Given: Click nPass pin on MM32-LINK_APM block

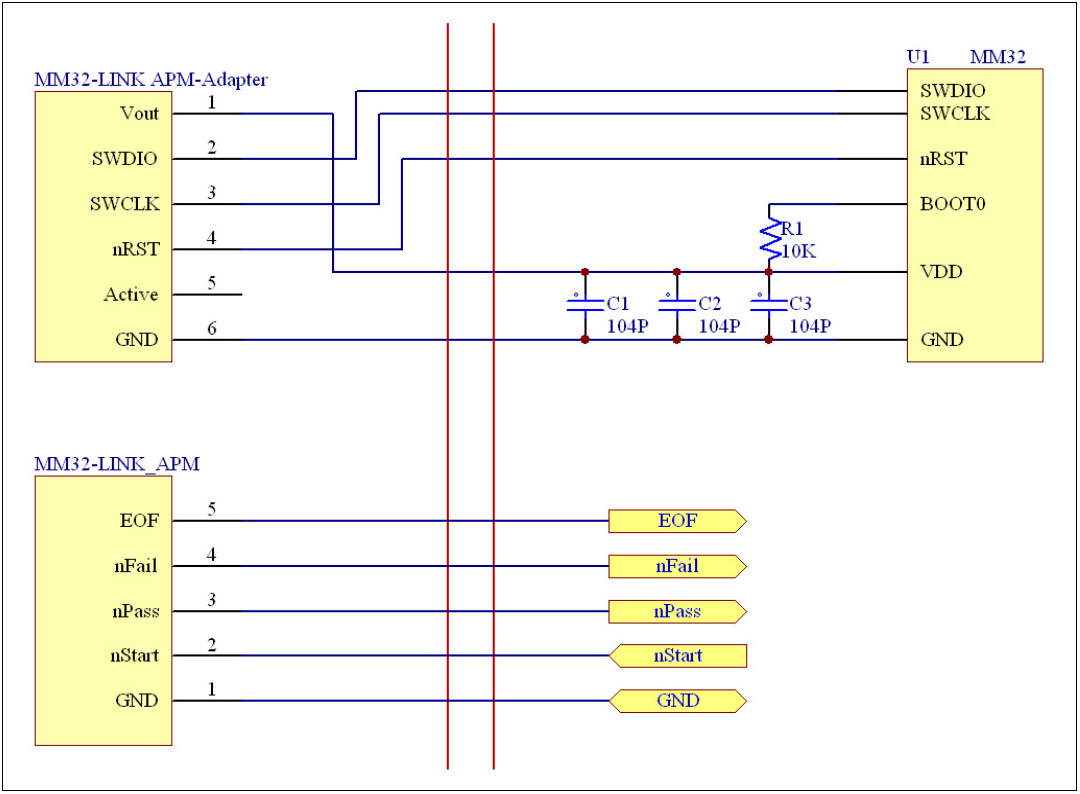Looking at the screenshot, I should (136, 612).
